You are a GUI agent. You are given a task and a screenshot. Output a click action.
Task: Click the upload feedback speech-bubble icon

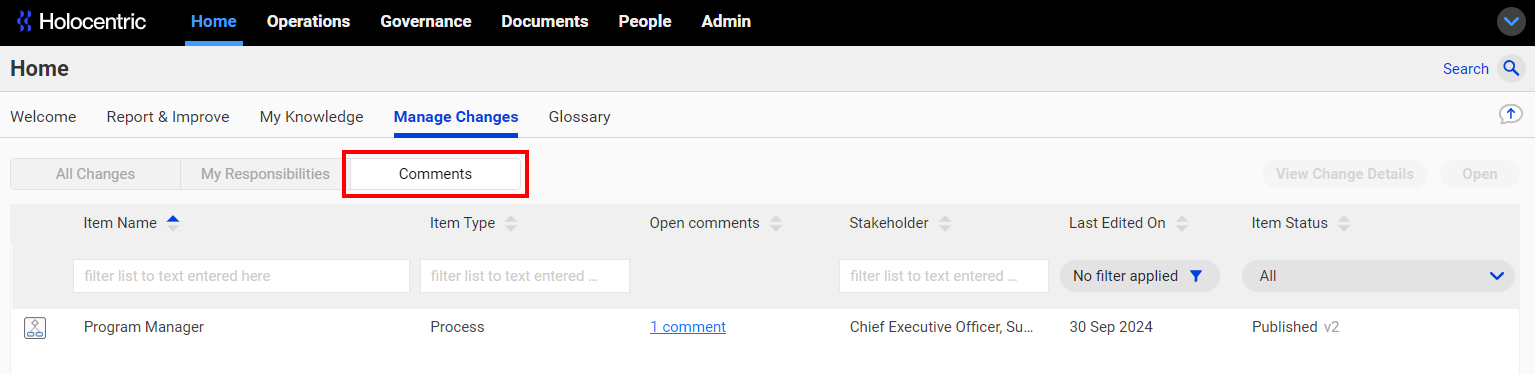pyautogui.click(x=1510, y=115)
